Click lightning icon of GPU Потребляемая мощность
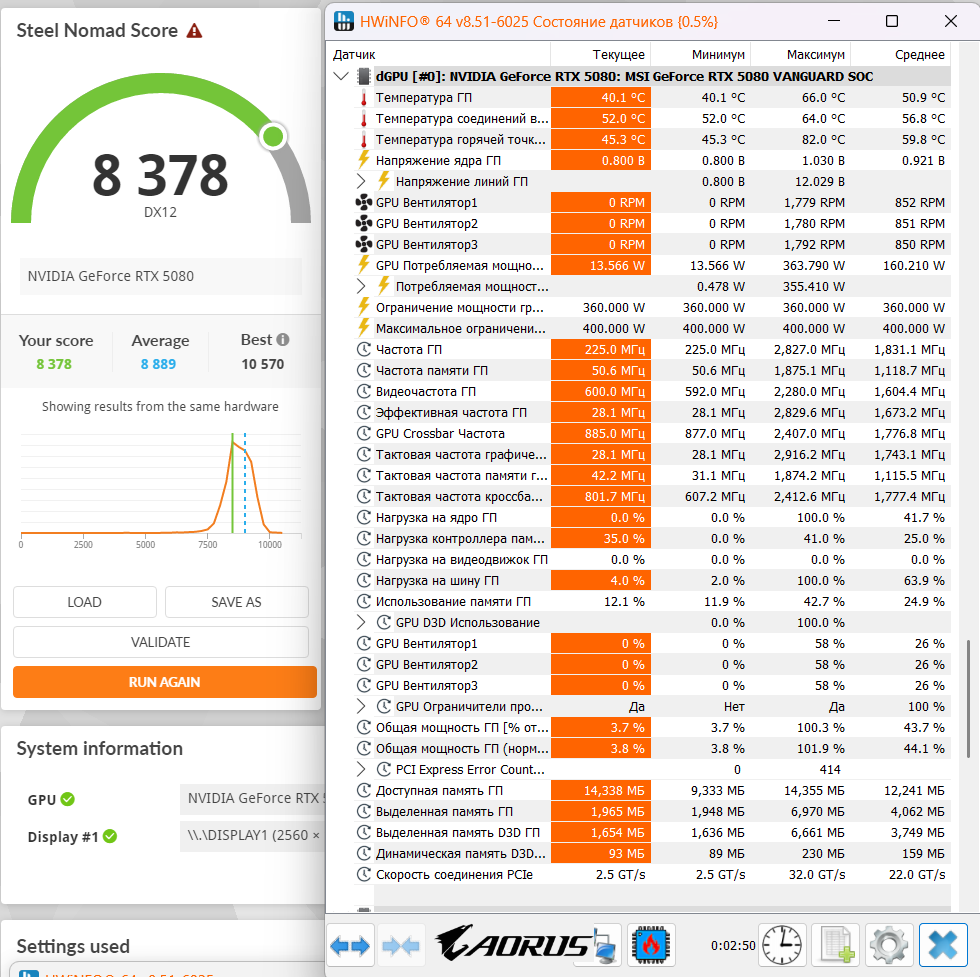Screen dimensions: 980x977 [363, 265]
